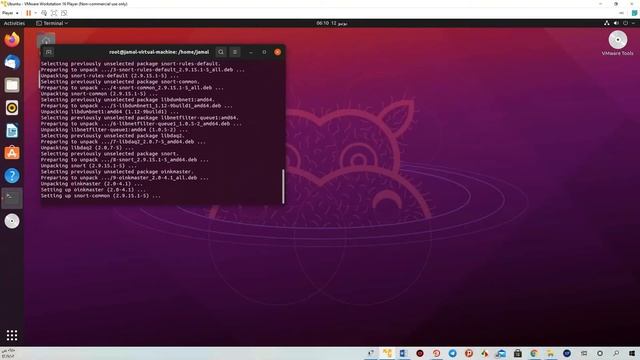This screenshot has height=360, width=640.
Task: Pause the virtual machine in VMware
Action: (29, 13)
